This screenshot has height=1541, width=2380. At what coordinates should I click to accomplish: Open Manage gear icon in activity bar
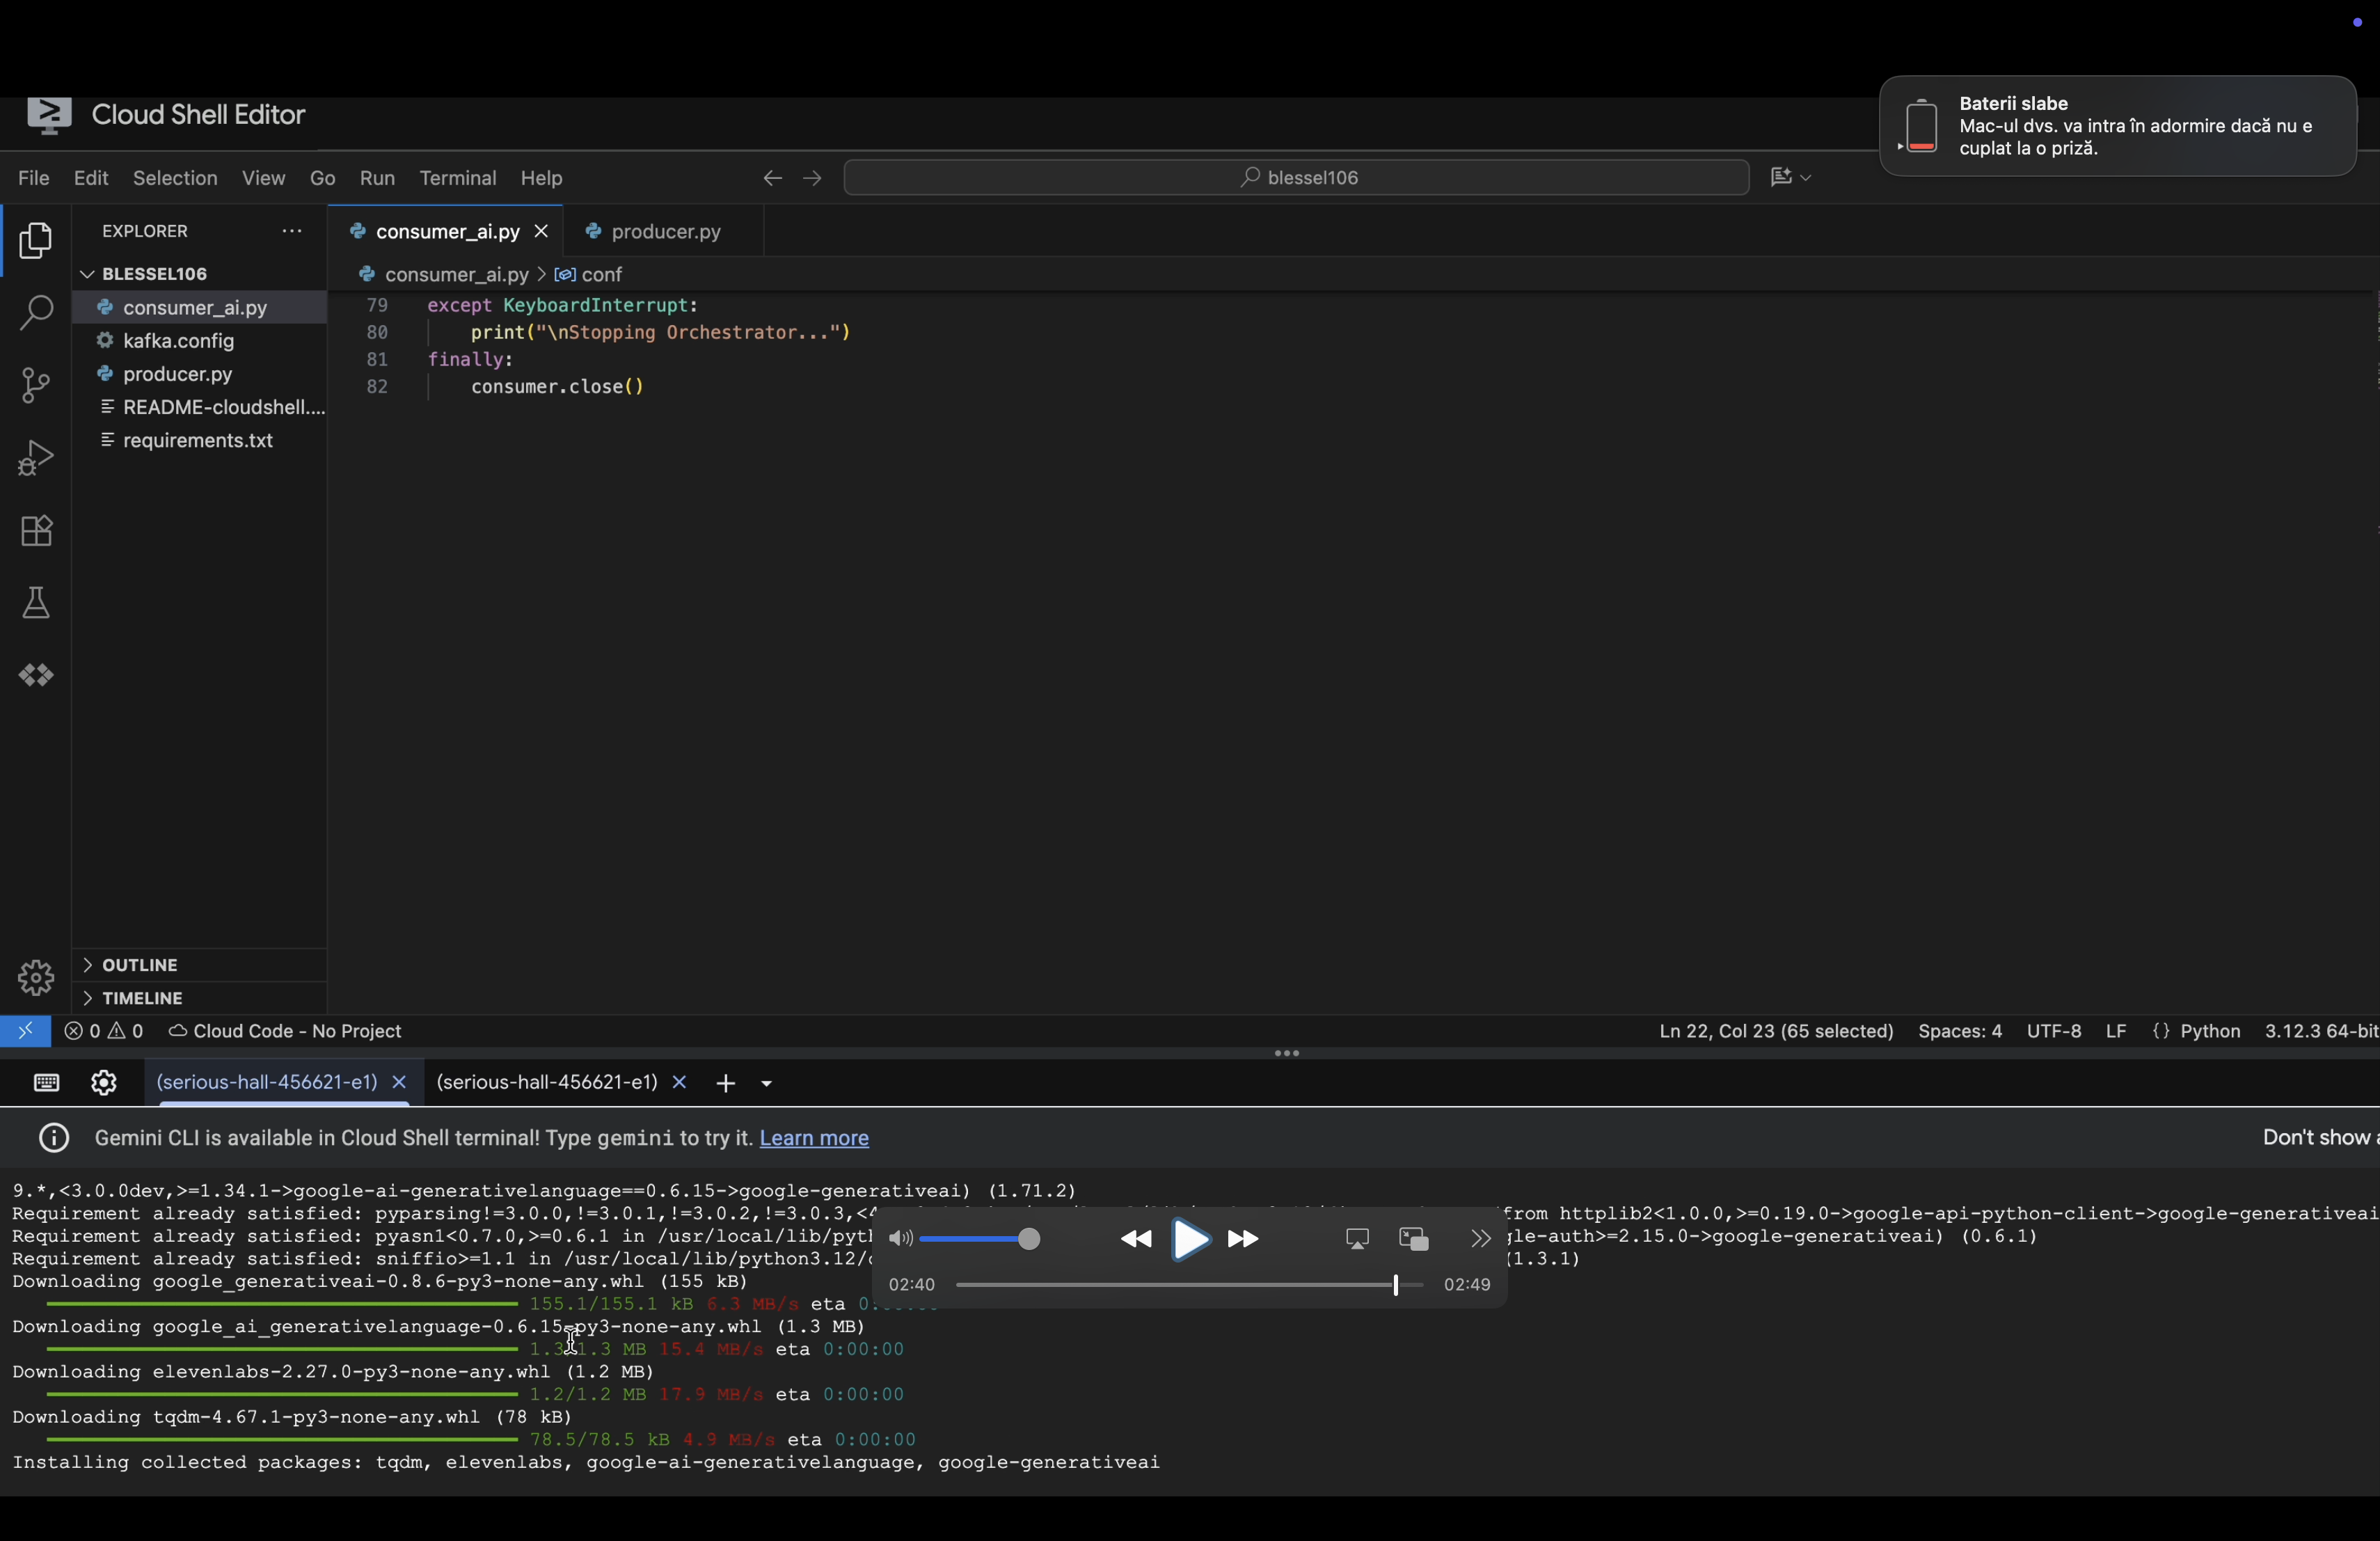click(x=36, y=977)
